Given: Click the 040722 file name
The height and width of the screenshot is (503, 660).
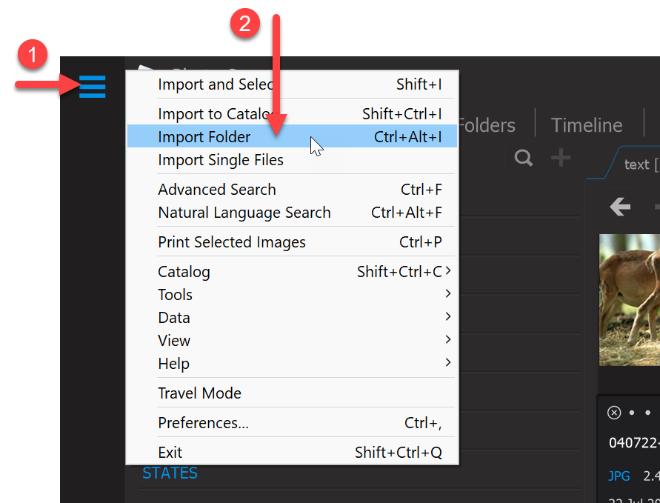Looking at the screenshot, I should pyautogui.click(x=634, y=443).
